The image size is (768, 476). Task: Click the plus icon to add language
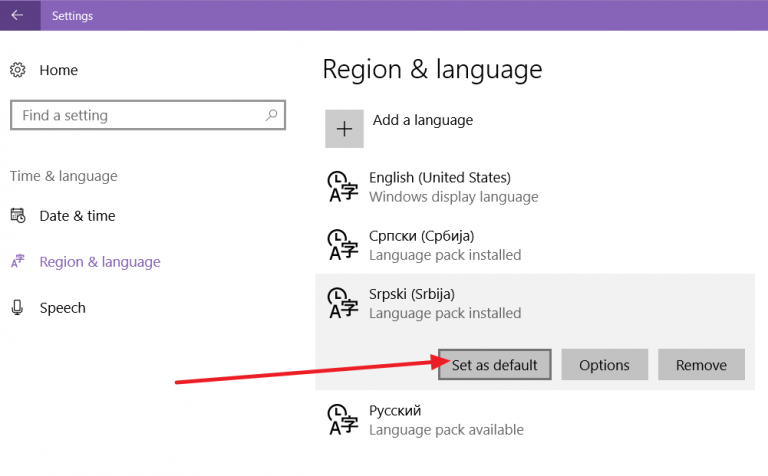pyautogui.click(x=344, y=129)
